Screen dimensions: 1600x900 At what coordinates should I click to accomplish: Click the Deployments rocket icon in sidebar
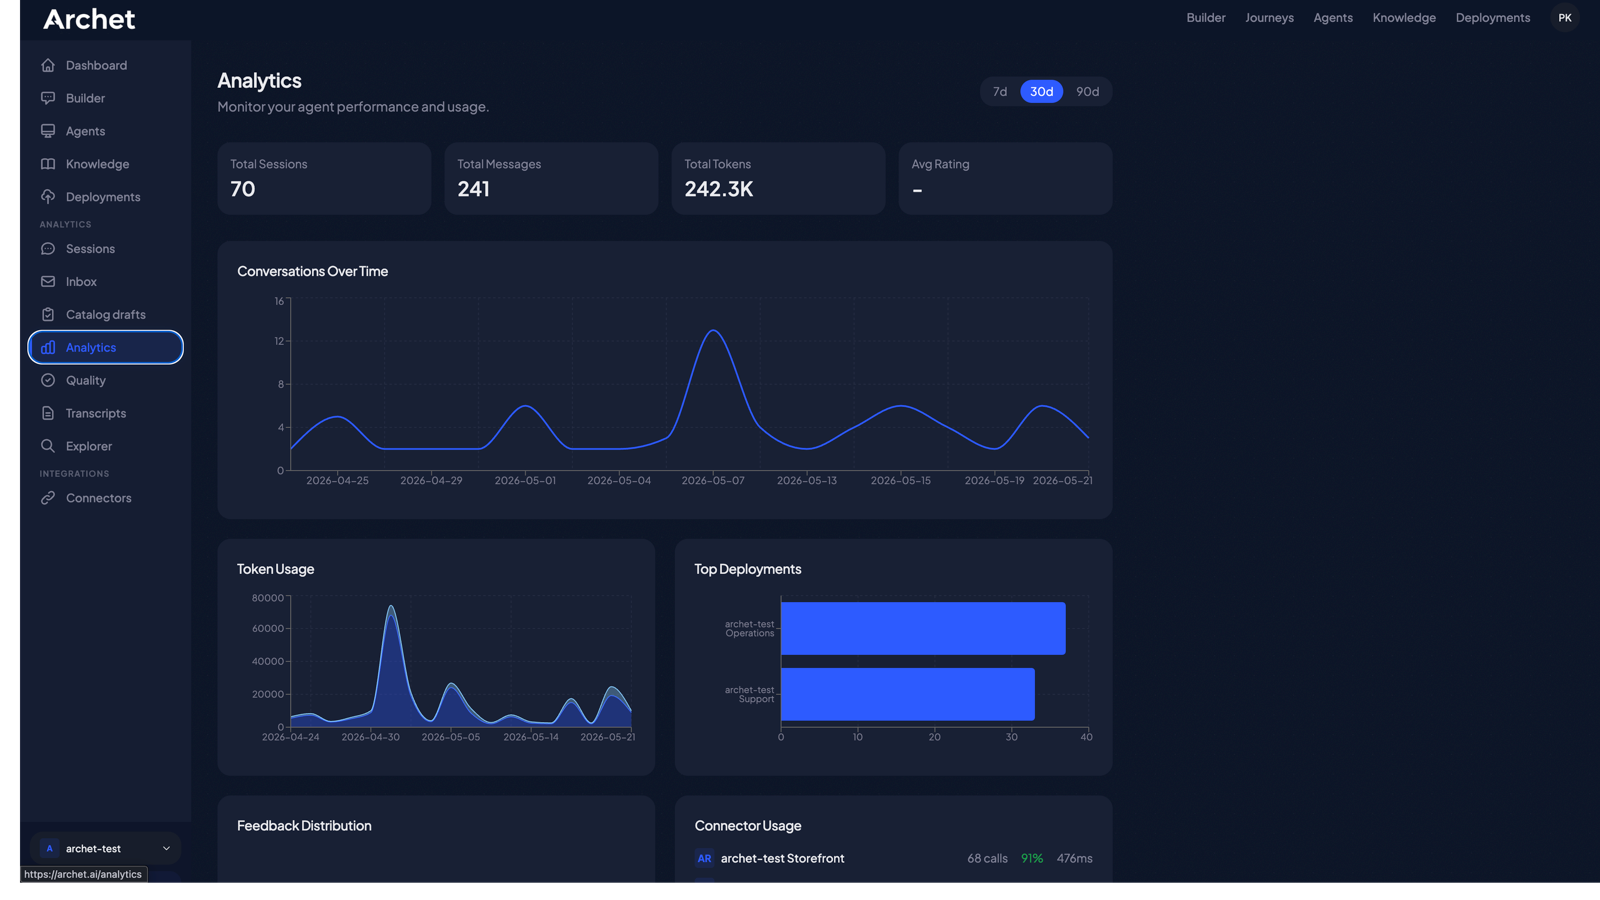click(x=48, y=197)
